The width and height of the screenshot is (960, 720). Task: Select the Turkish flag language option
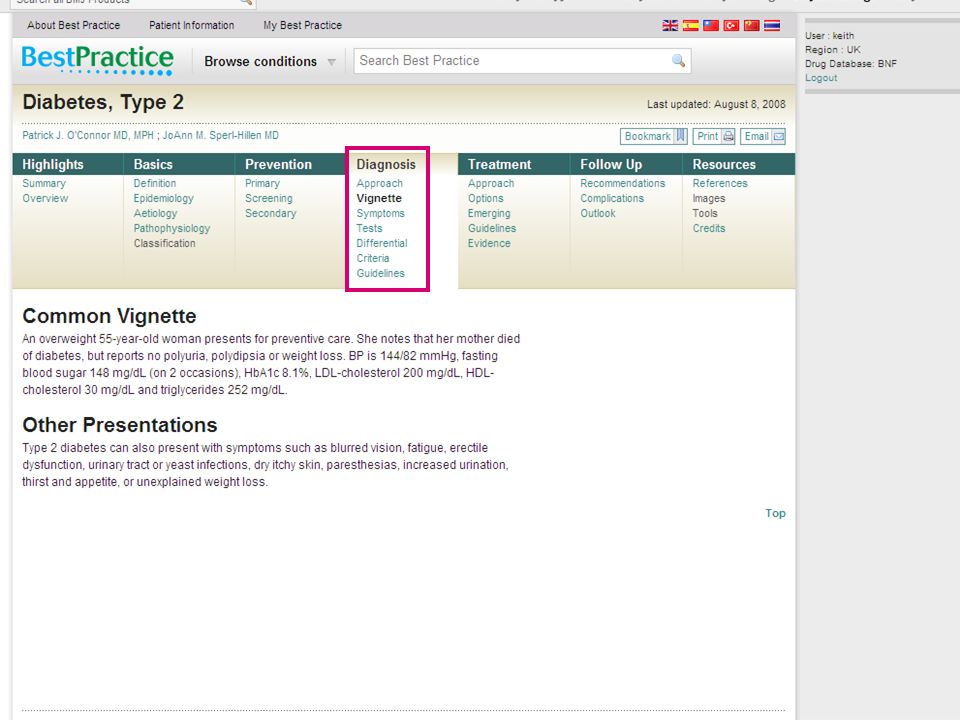point(731,25)
